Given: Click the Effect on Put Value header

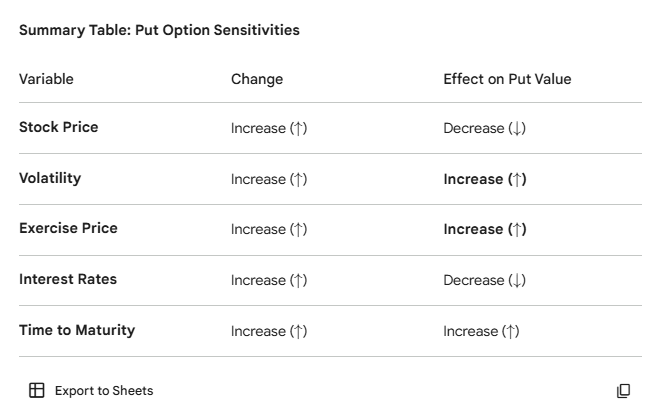Looking at the screenshot, I should pyautogui.click(x=507, y=79).
